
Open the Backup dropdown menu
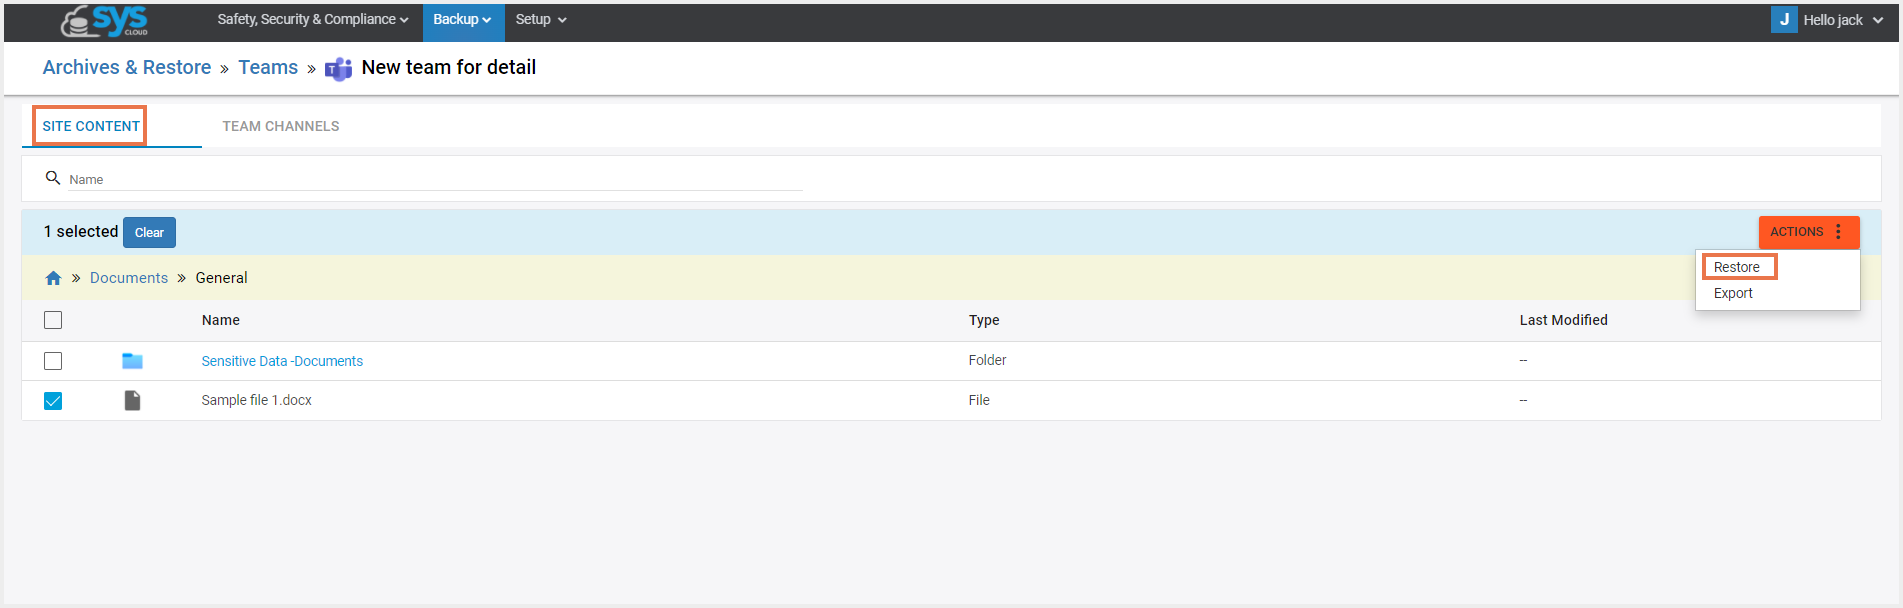[463, 20]
